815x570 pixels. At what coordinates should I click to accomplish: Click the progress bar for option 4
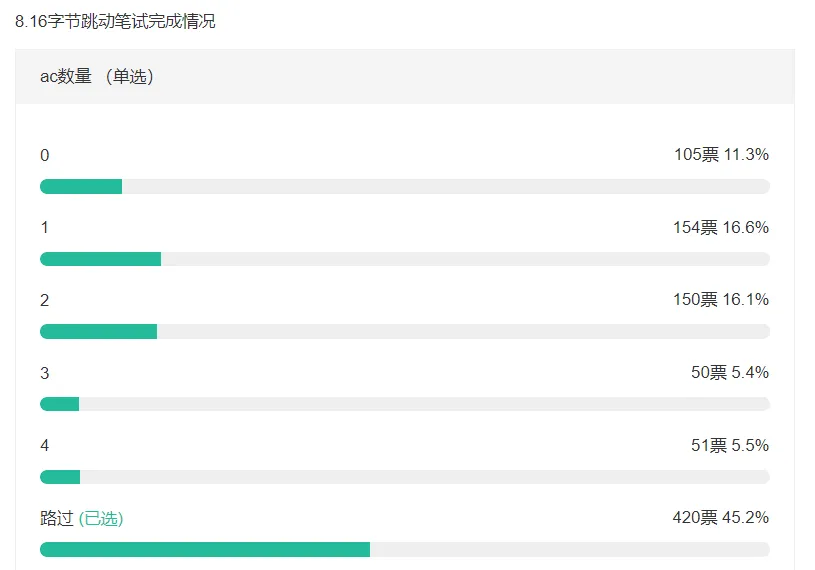tap(405, 477)
